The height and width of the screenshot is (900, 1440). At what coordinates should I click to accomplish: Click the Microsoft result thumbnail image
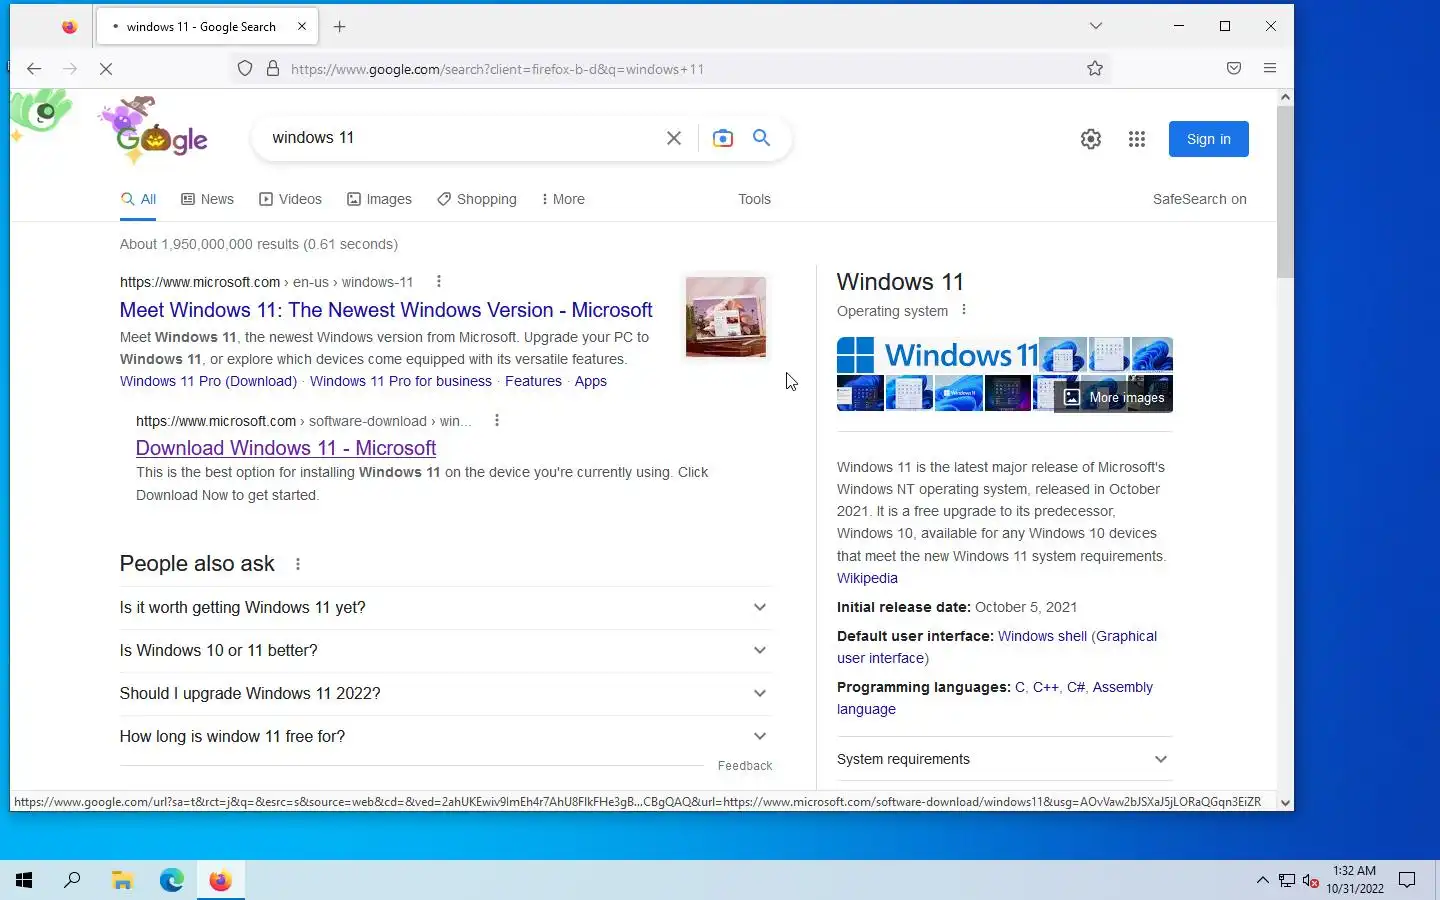pos(726,317)
